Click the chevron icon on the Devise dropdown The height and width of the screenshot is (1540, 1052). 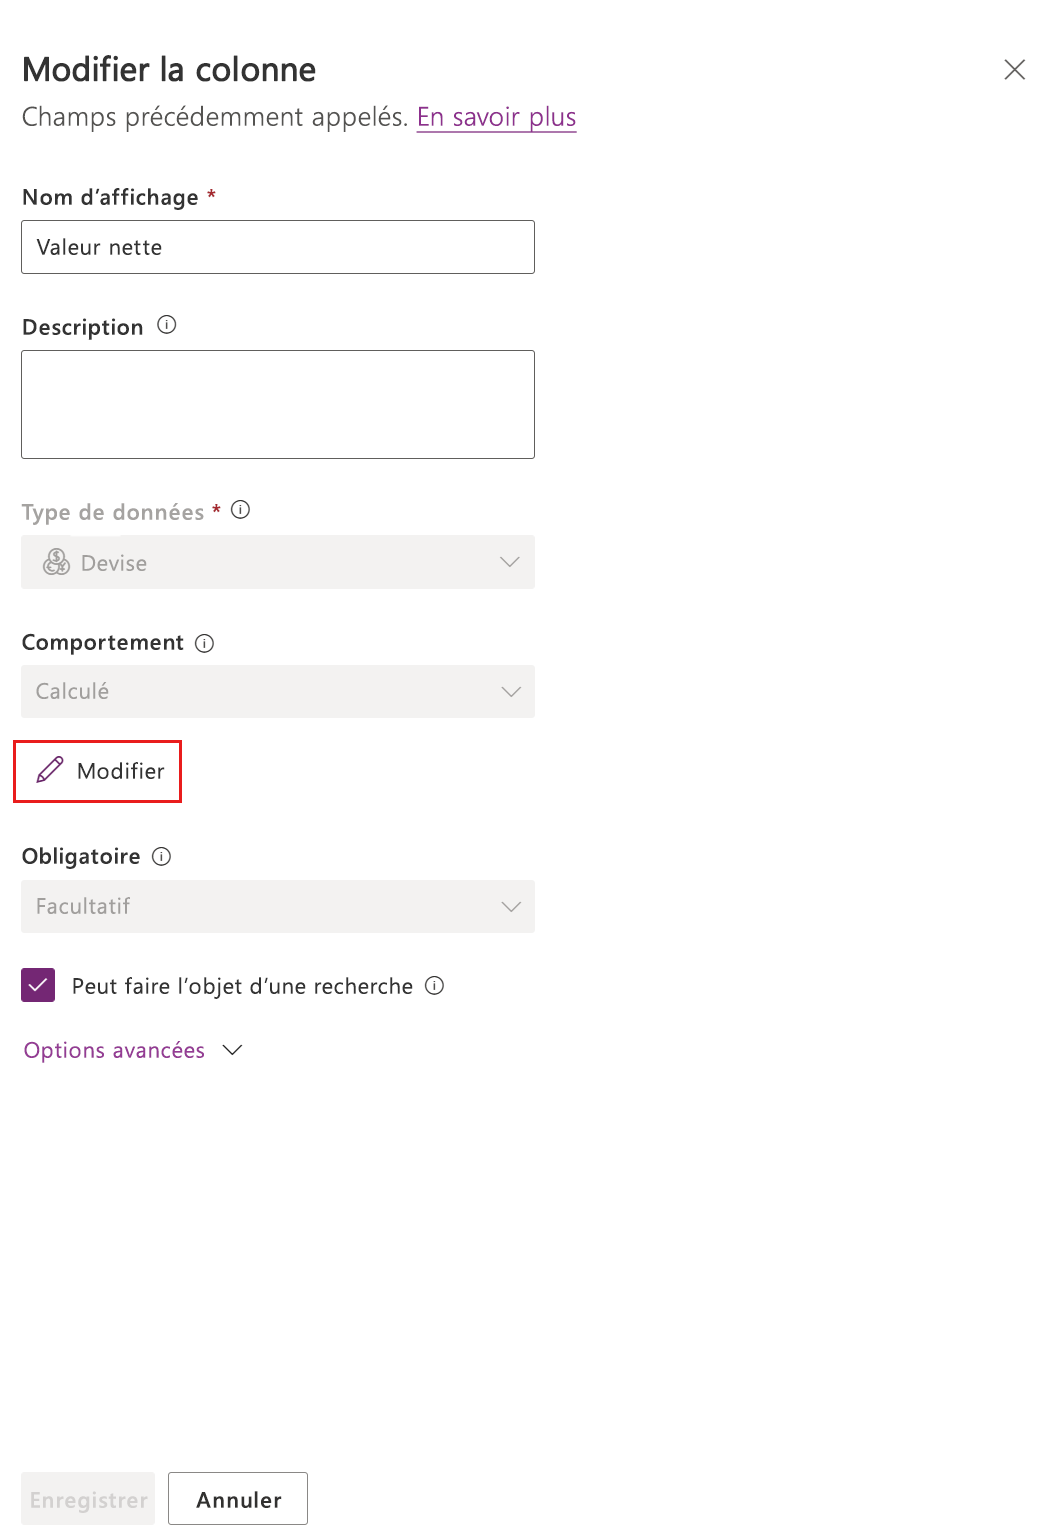point(509,562)
